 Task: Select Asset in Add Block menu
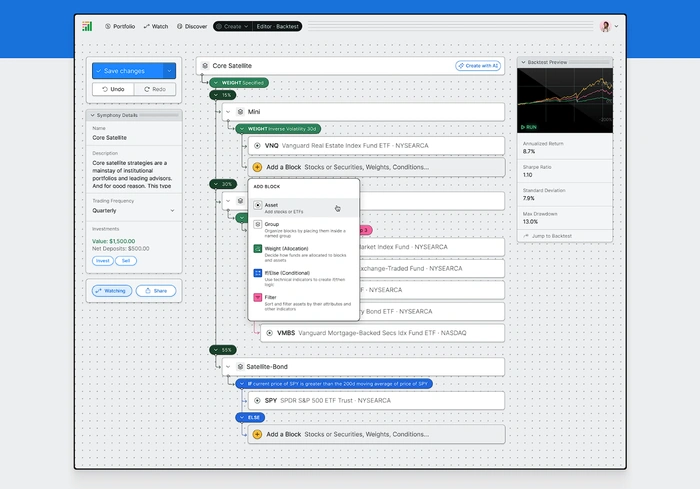(x=304, y=208)
